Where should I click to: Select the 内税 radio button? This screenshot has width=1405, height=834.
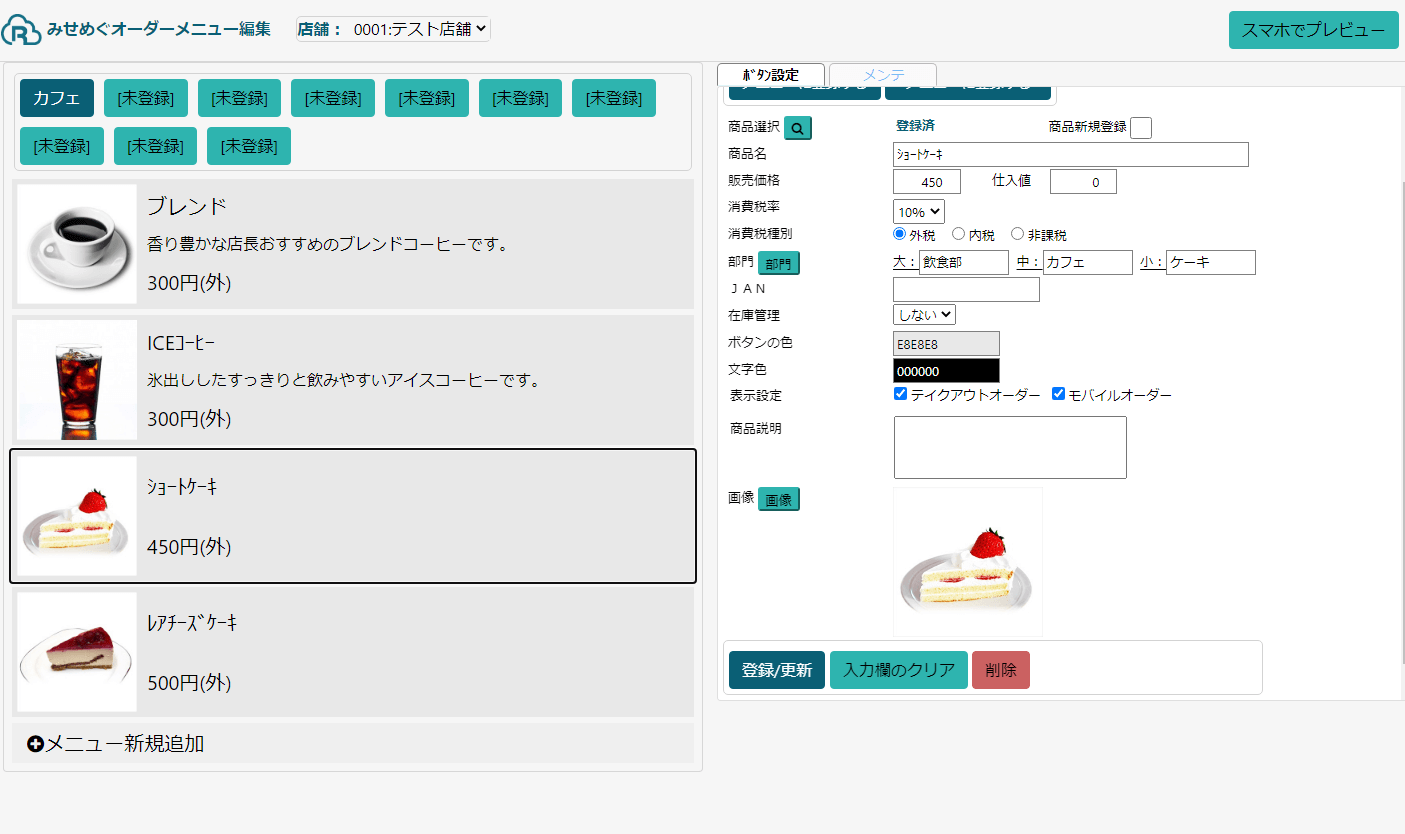(x=958, y=234)
